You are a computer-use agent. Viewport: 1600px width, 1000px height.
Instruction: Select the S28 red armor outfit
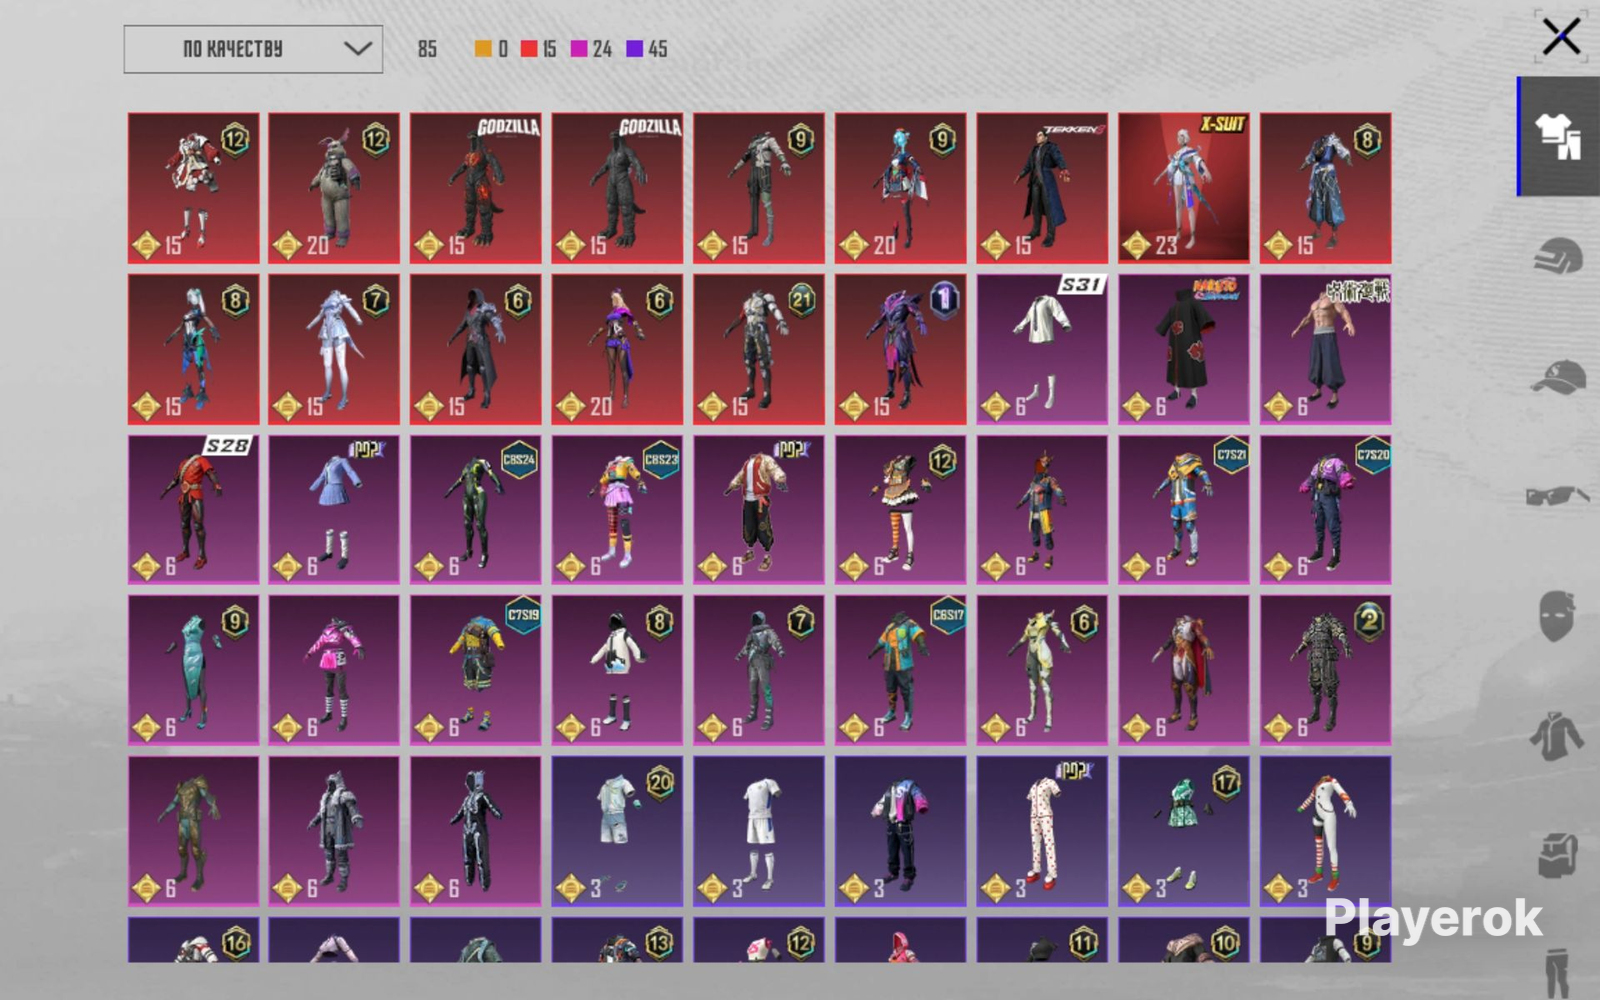193,510
